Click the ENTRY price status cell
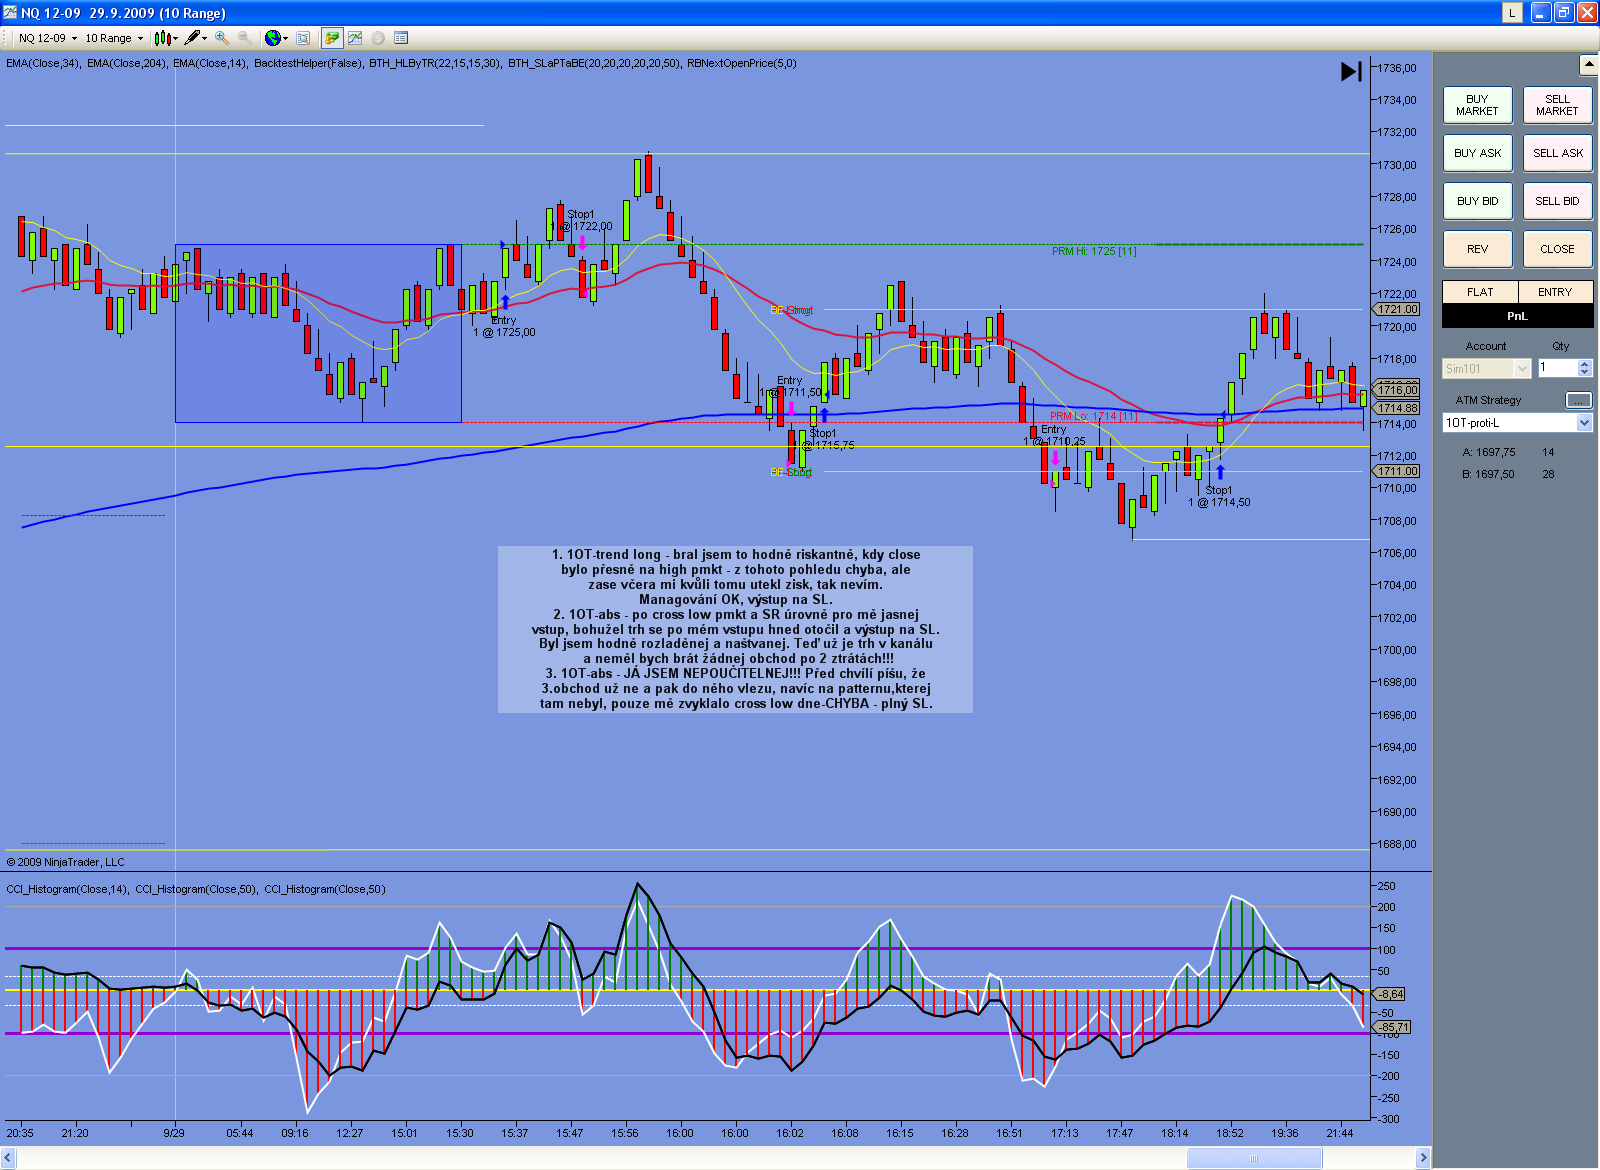Image resolution: width=1600 pixels, height=1170 pixels. 1555,292
